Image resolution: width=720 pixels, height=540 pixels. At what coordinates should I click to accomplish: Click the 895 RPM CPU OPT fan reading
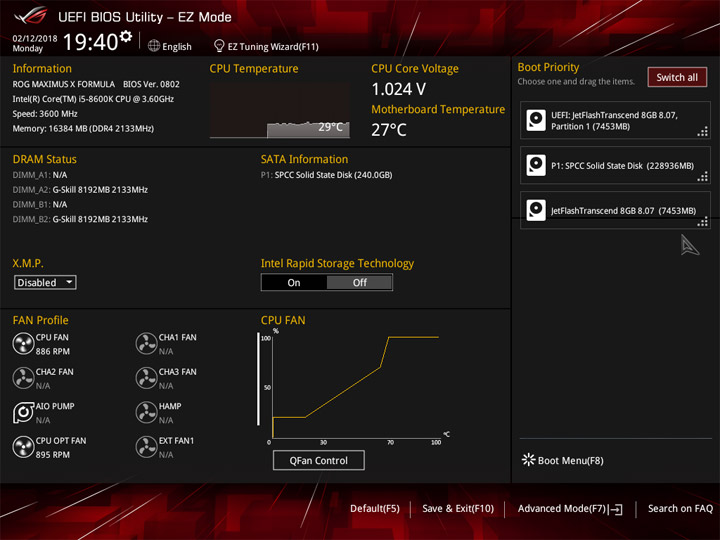[53, 455]
